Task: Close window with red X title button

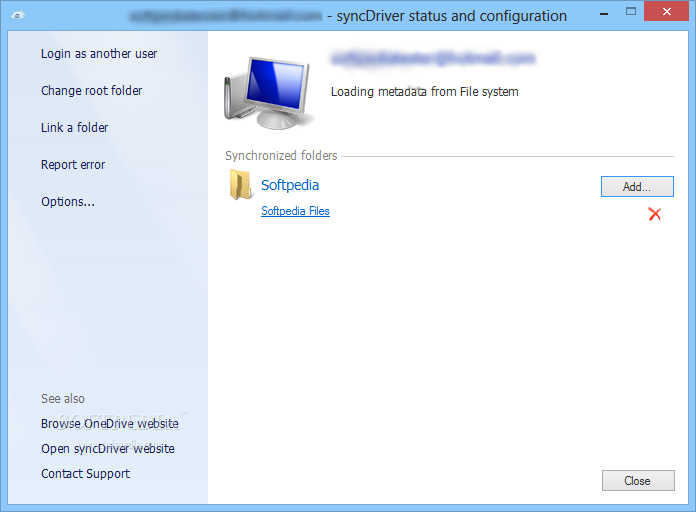Action: click(666, 12)
